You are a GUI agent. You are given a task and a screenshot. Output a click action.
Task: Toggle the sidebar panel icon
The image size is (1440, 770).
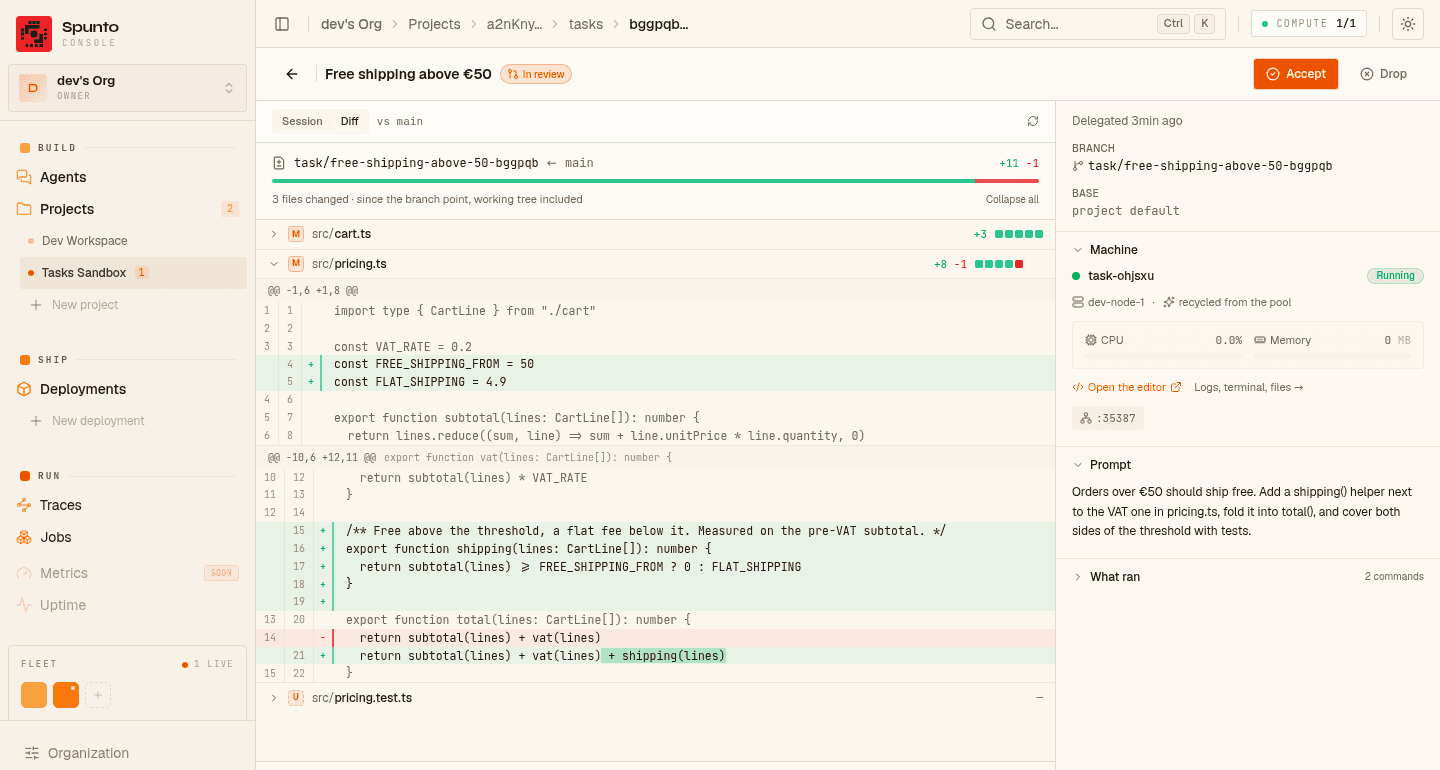point(282,24)
